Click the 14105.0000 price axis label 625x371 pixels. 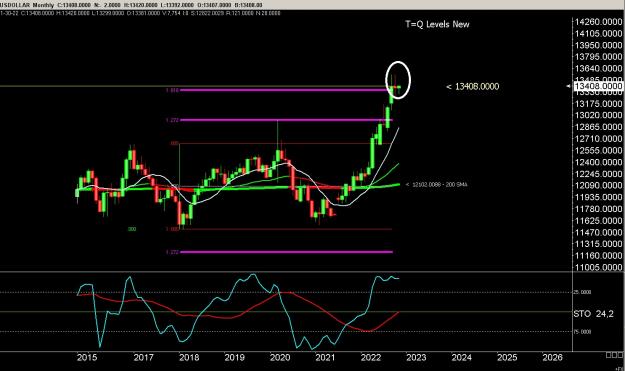(598, 33)
